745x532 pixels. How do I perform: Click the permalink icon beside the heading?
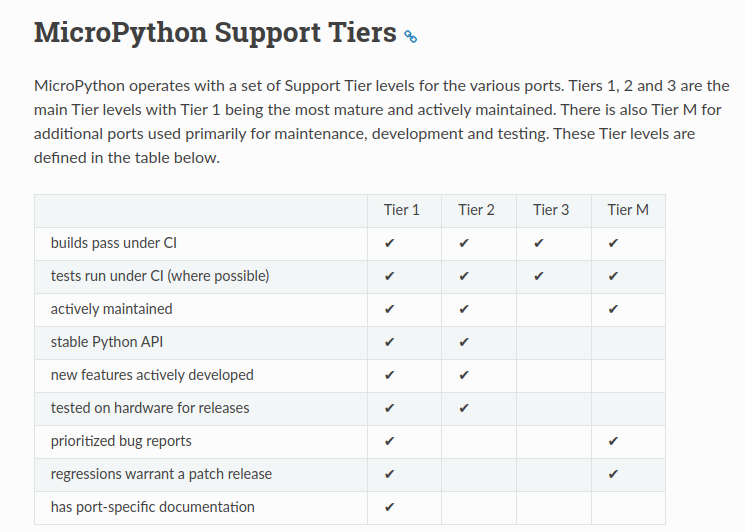pos(410,37)
